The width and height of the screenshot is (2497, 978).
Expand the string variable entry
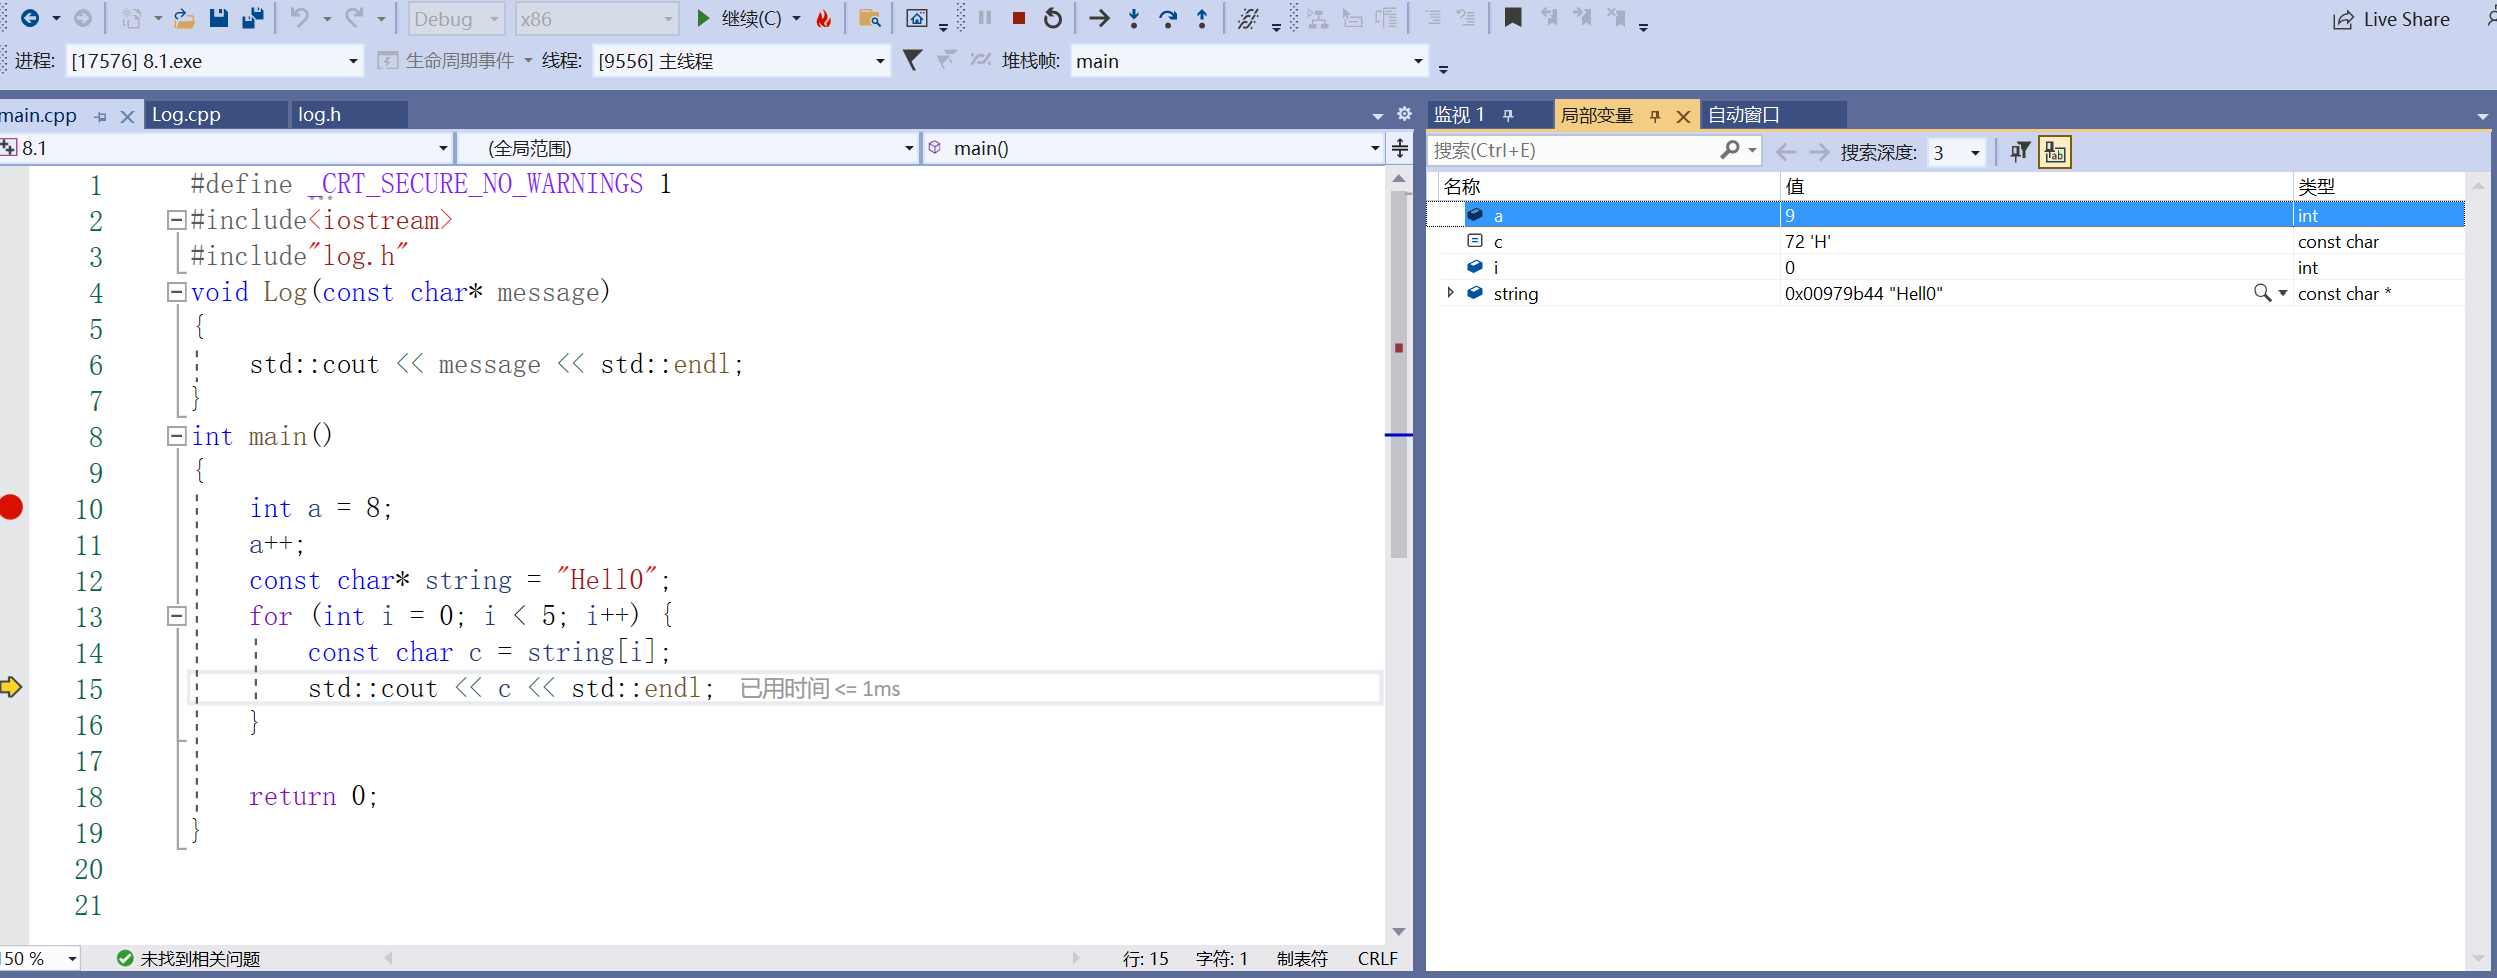(x=1449, y=293)
